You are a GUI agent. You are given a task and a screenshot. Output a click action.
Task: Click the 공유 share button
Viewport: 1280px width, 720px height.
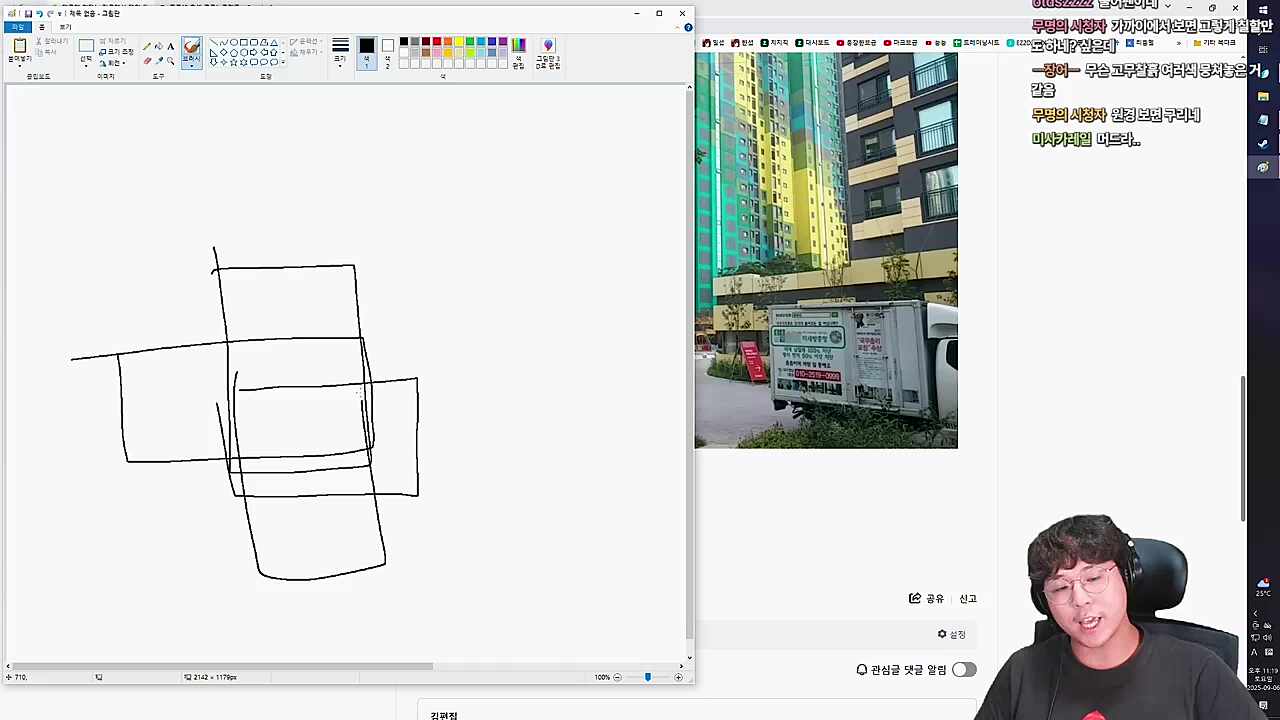coord(926,599)
